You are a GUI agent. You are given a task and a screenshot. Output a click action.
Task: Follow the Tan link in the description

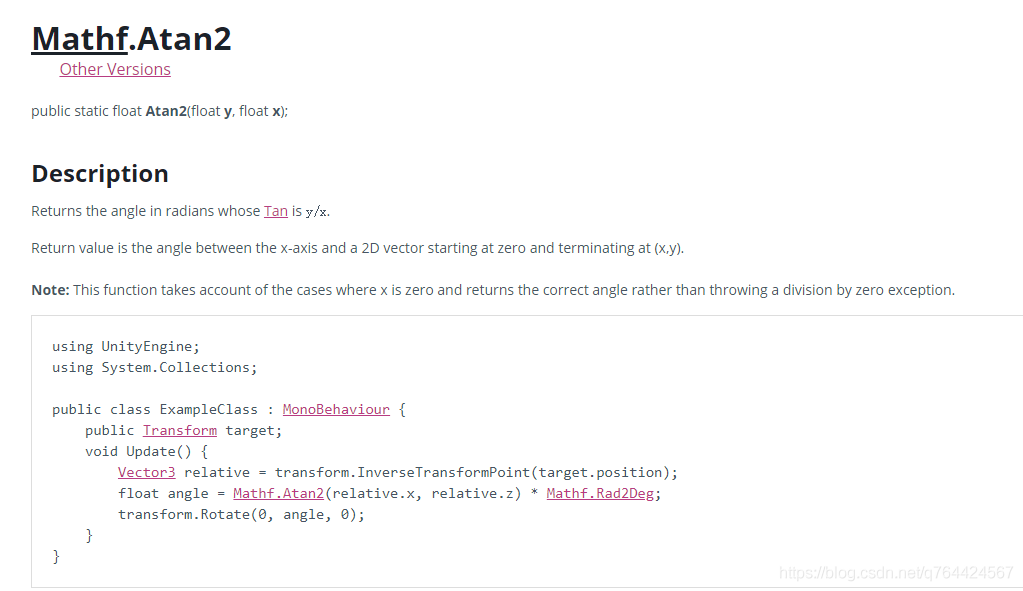click(275, 211)
